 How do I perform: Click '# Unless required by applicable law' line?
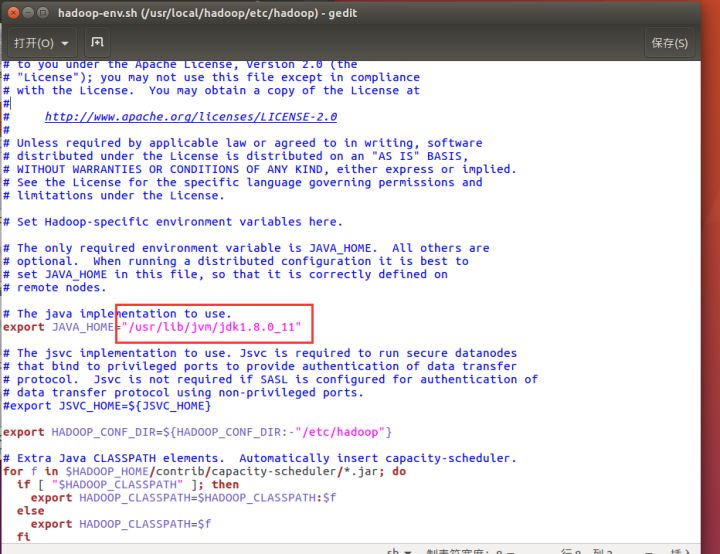pos(242,143)
